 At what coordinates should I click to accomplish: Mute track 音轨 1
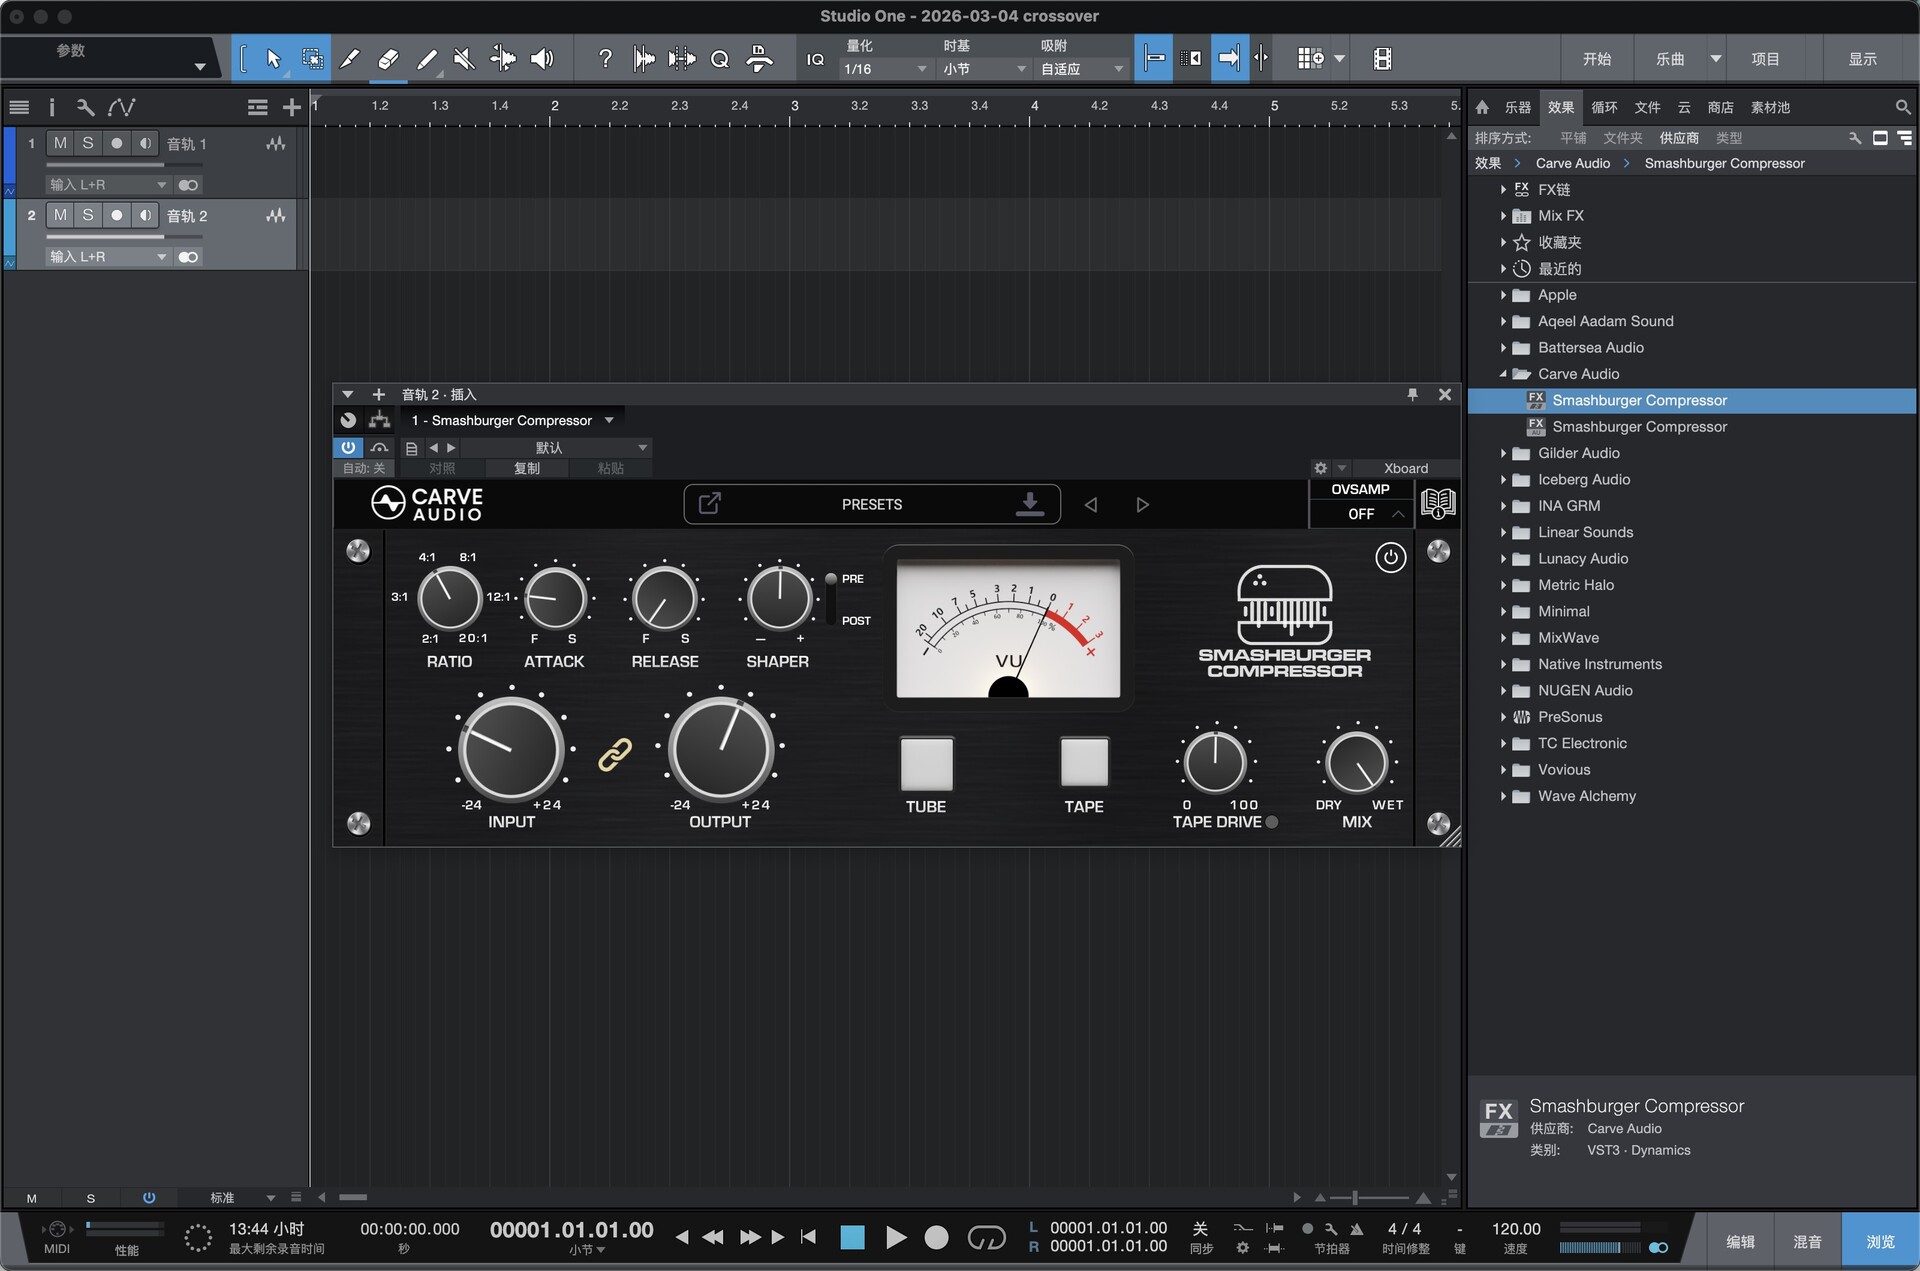[60, 143]
